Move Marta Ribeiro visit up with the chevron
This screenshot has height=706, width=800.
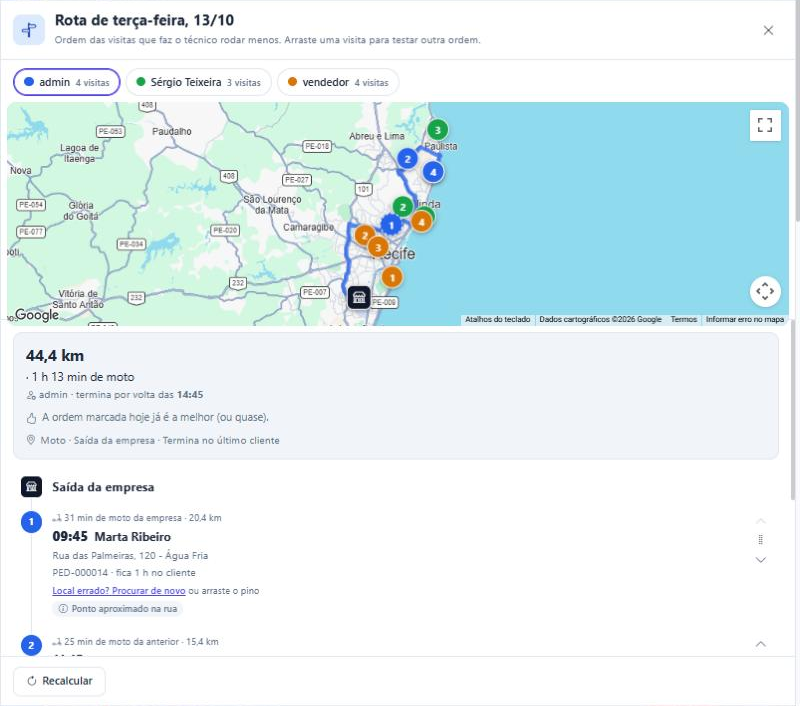(760, 521)
